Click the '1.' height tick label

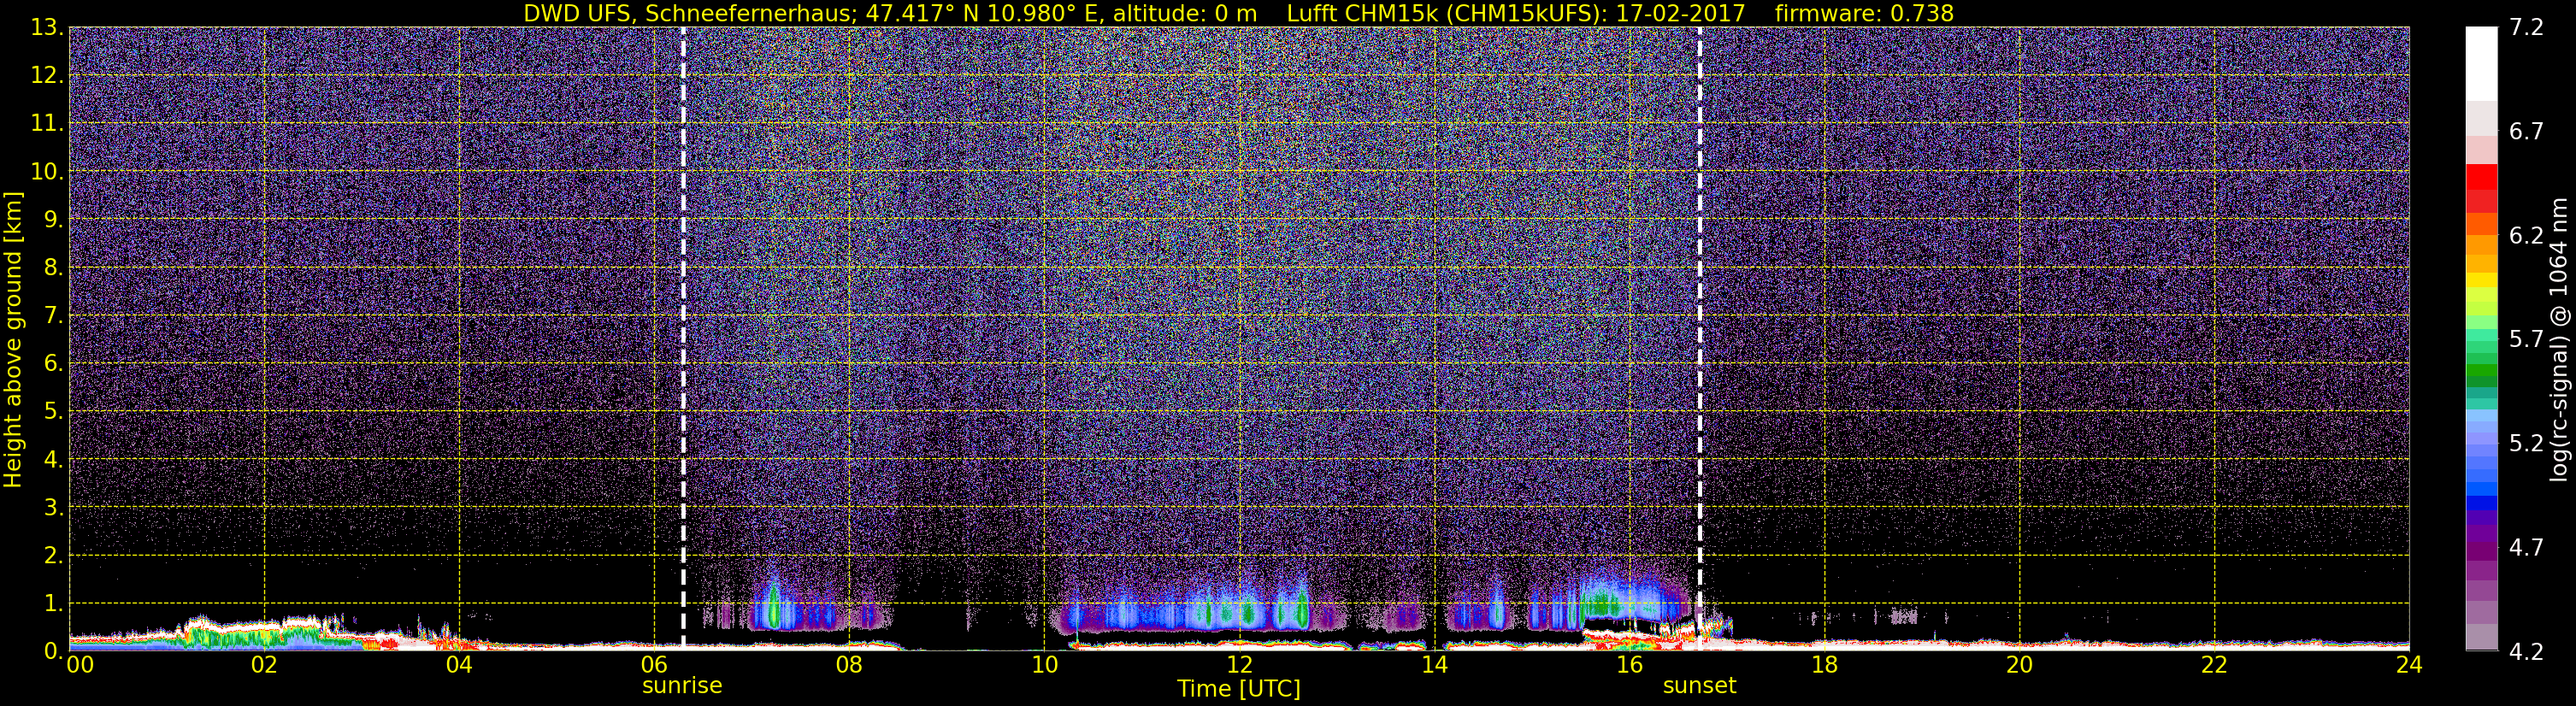(53, 604)
